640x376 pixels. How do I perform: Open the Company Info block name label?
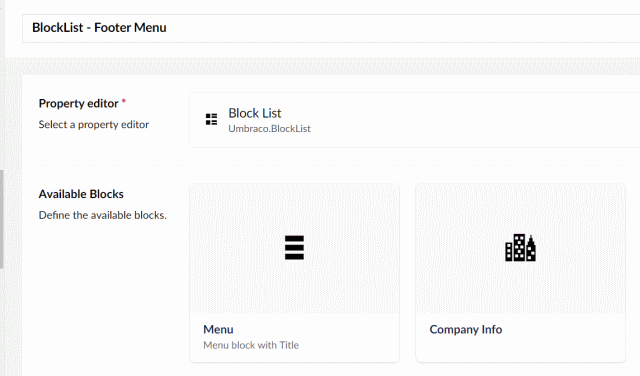(x=466, y=329)
